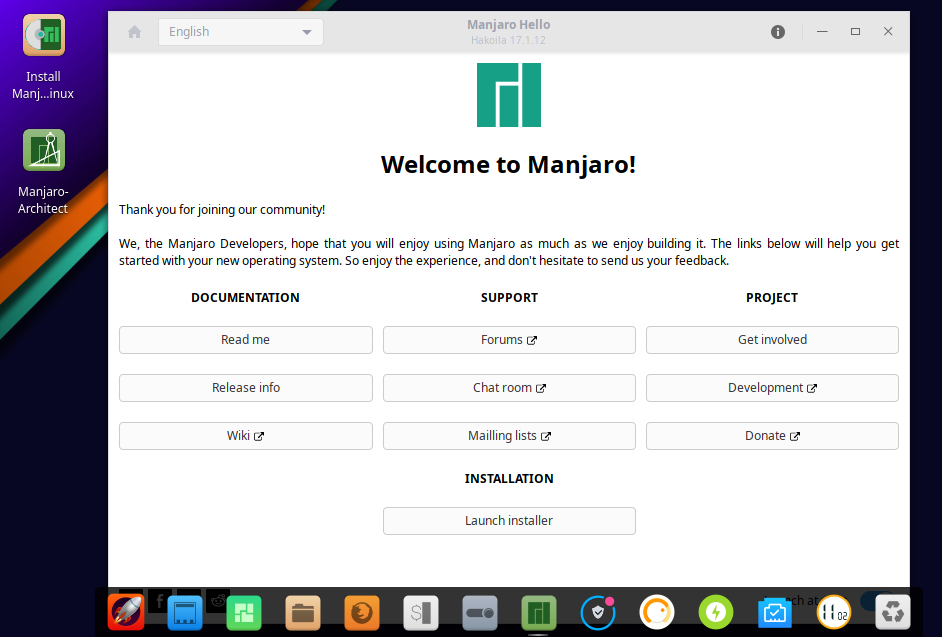Open the recycle-arrows icon at the dock's right end

coord(892,612)
